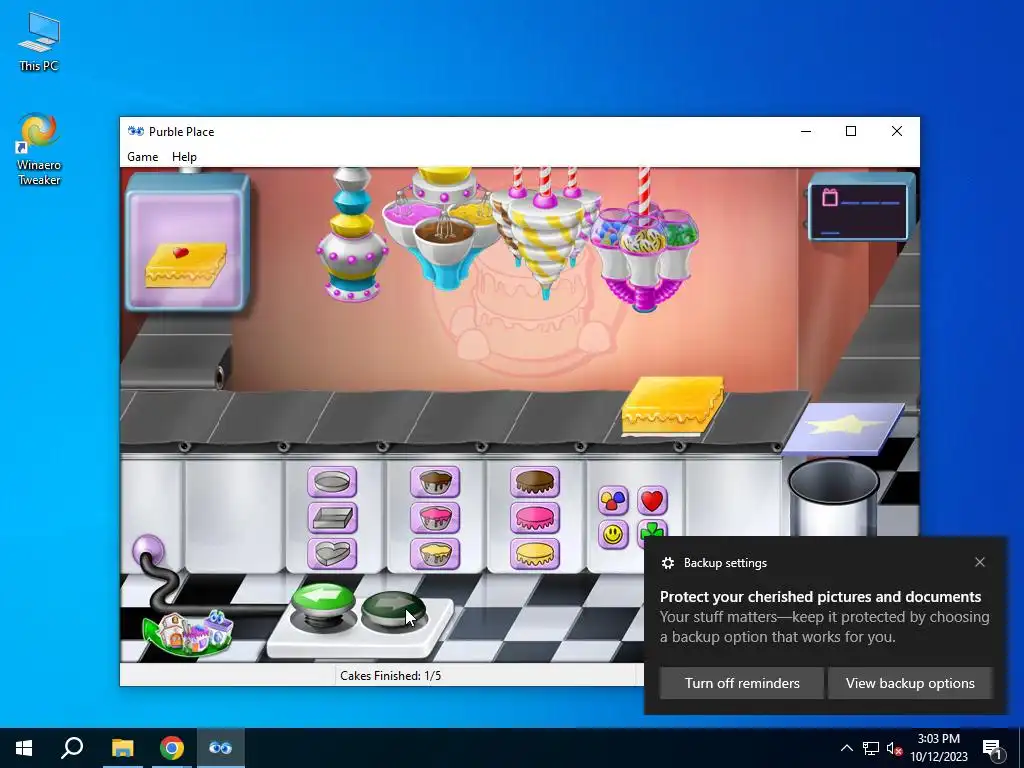The width and height of the screenshot is (1024, 768).
Task: Select the round cake pan shape
Action: tap(332, 482)
